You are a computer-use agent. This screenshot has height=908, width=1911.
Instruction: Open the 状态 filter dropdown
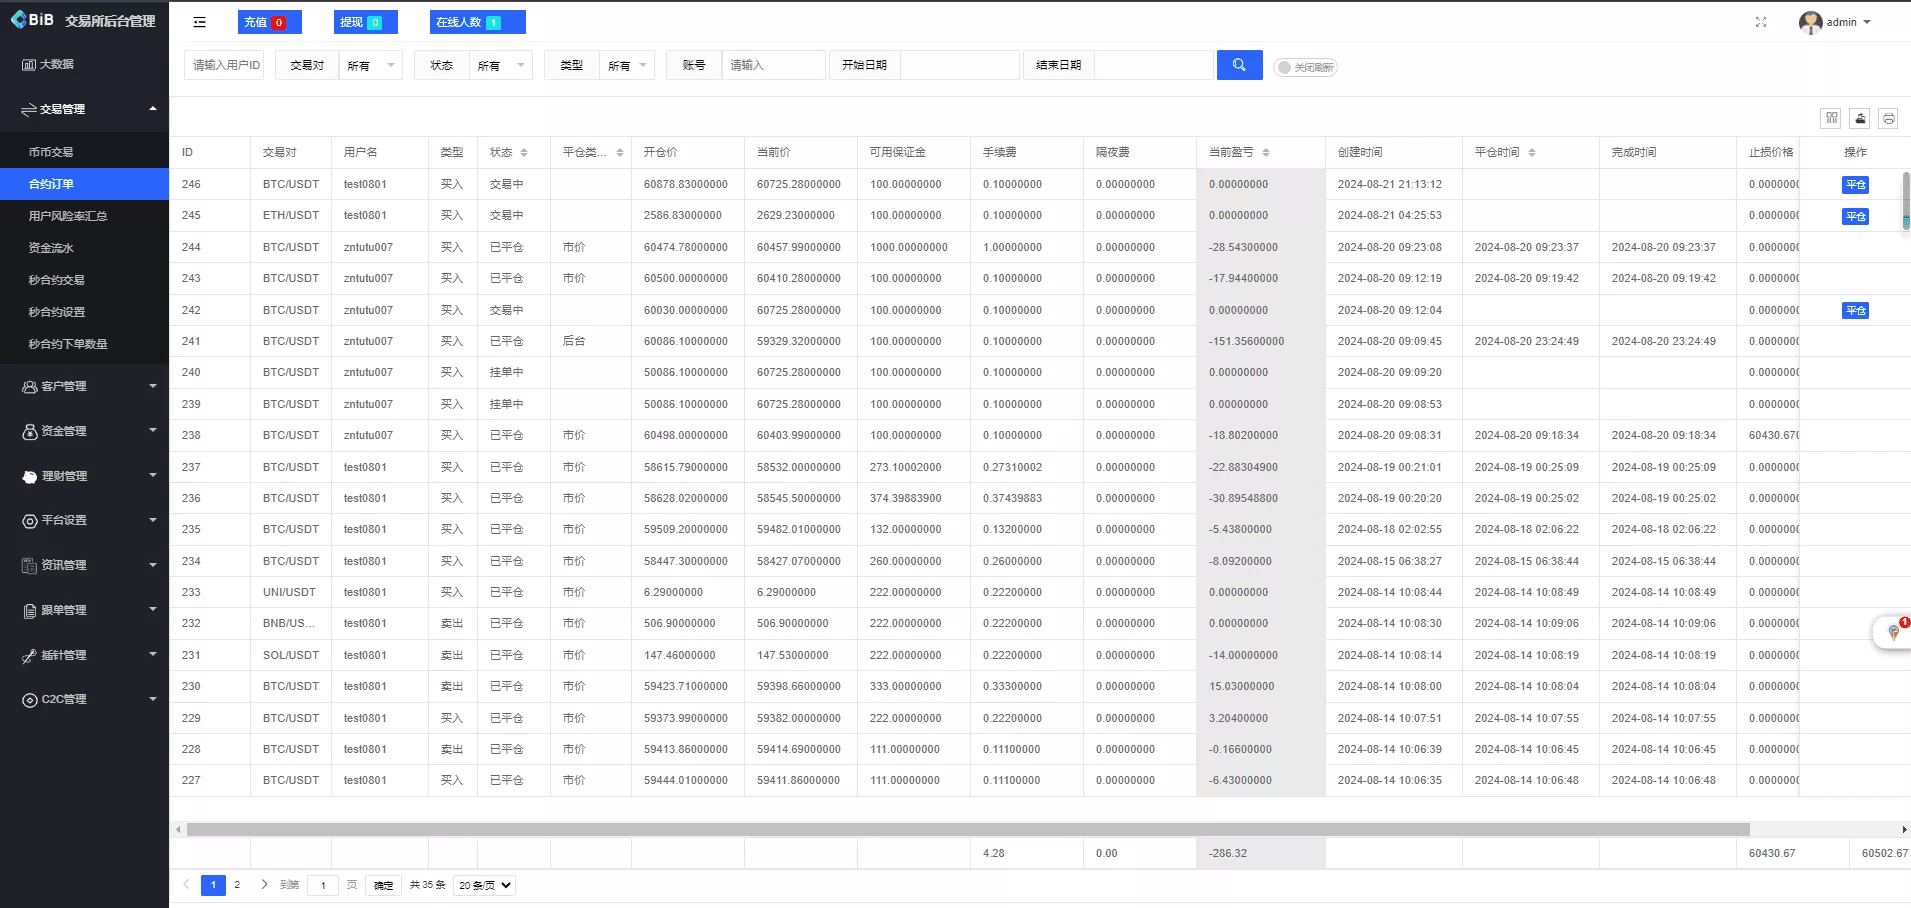click(x=500, y=66)
